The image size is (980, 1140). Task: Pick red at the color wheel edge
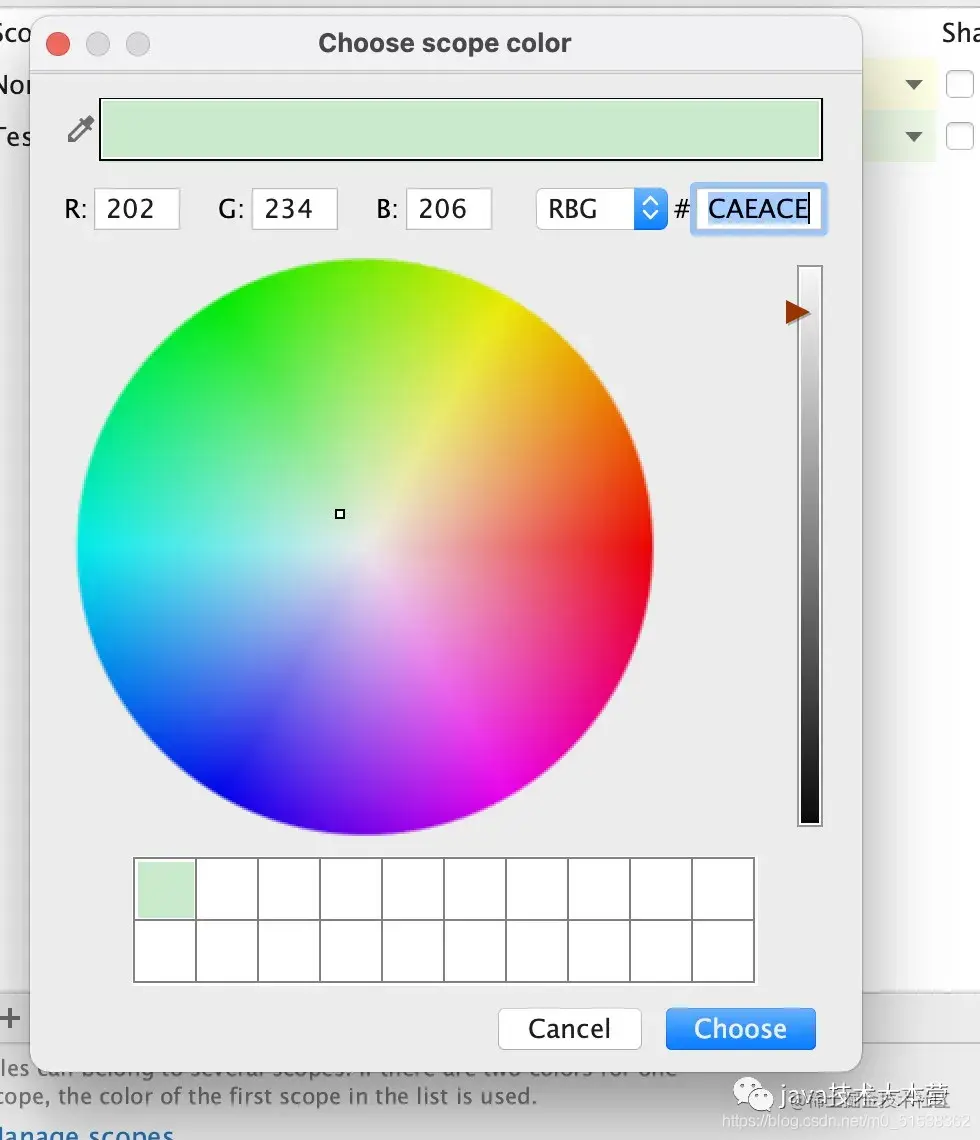646,547
